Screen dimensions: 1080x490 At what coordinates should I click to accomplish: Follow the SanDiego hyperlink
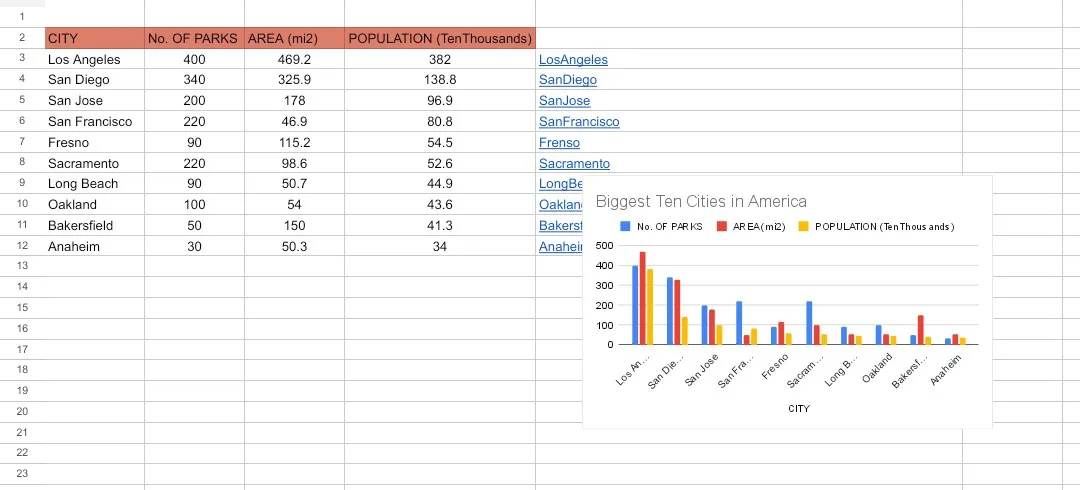[567, 80]
